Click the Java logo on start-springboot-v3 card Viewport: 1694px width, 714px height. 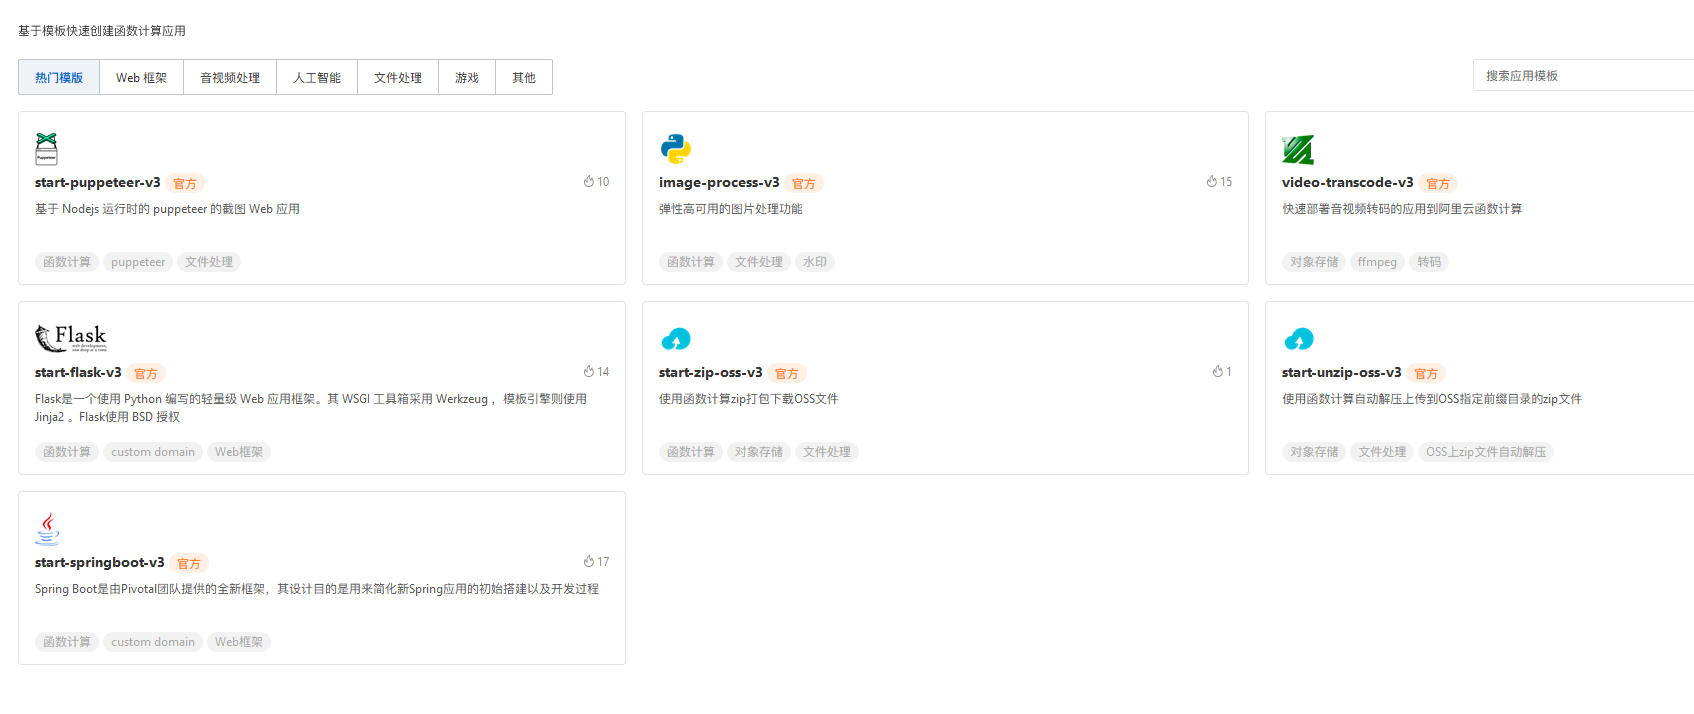[47, 529]
